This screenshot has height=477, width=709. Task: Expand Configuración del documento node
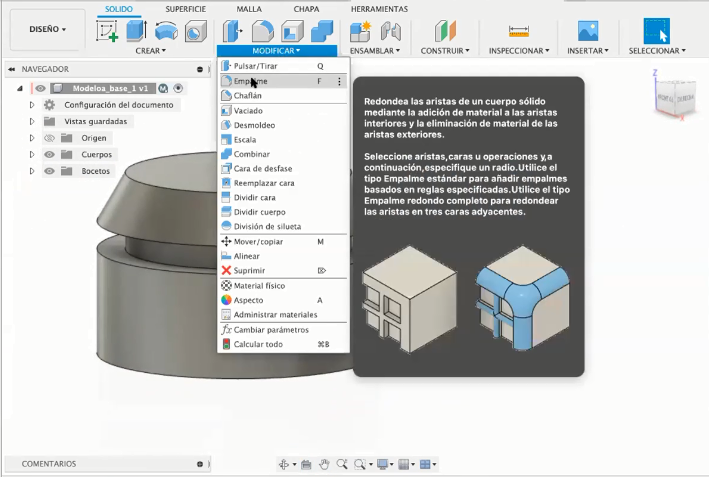tap(32, 105)
